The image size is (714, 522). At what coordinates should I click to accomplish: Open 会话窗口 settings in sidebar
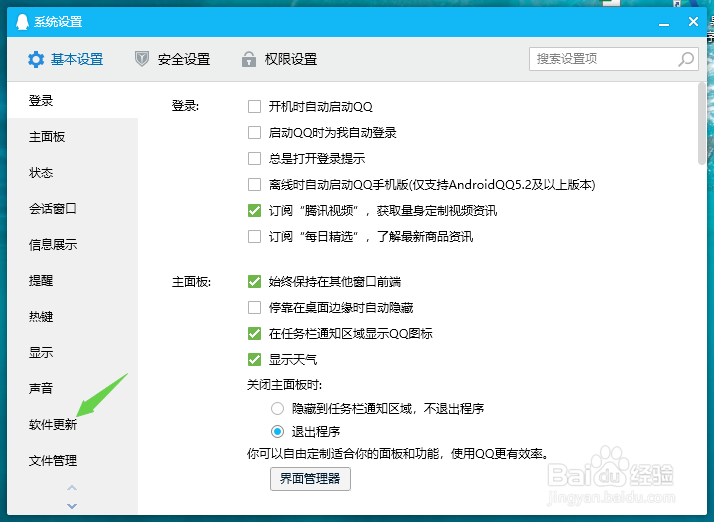72,209
